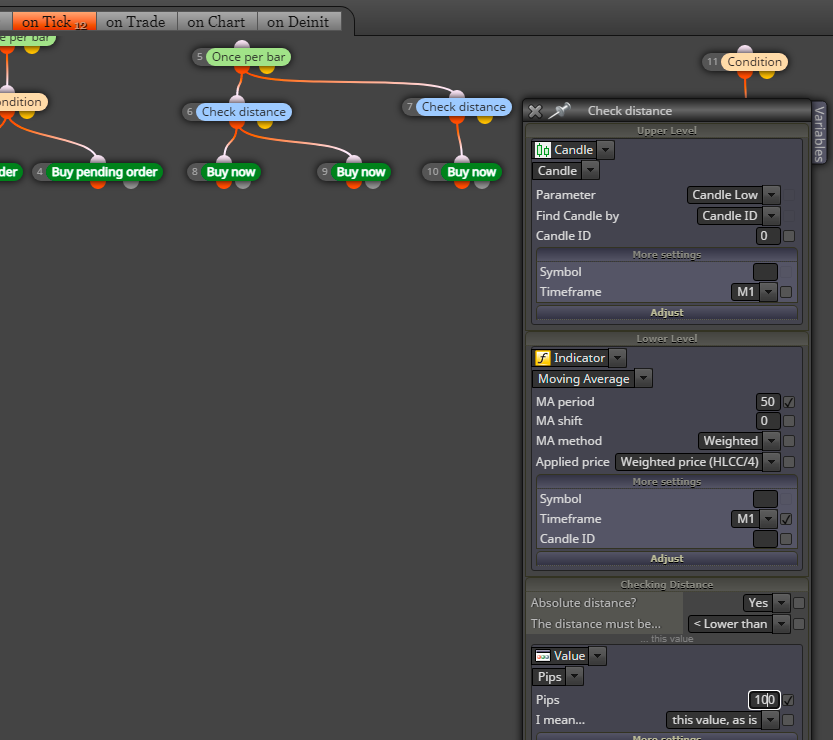Uncheck the MA period checkbox
Image resolution: width=833 pixels, height=740 pixels.
[x=789, y=402]
